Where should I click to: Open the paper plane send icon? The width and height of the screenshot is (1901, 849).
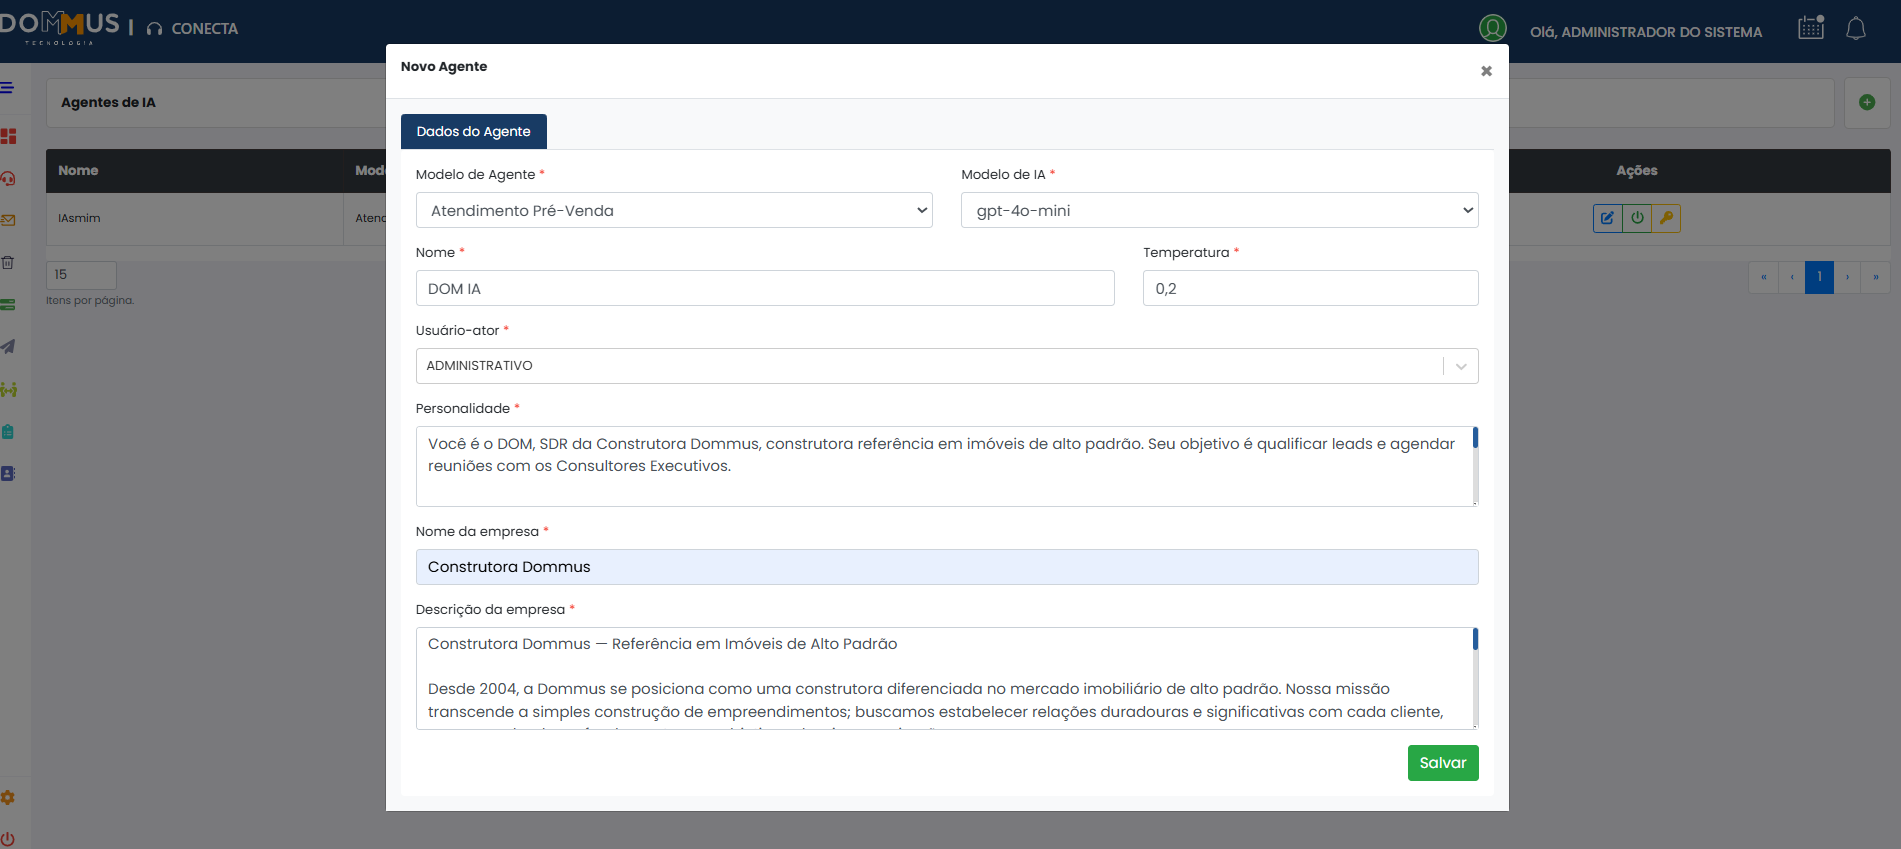8,347
